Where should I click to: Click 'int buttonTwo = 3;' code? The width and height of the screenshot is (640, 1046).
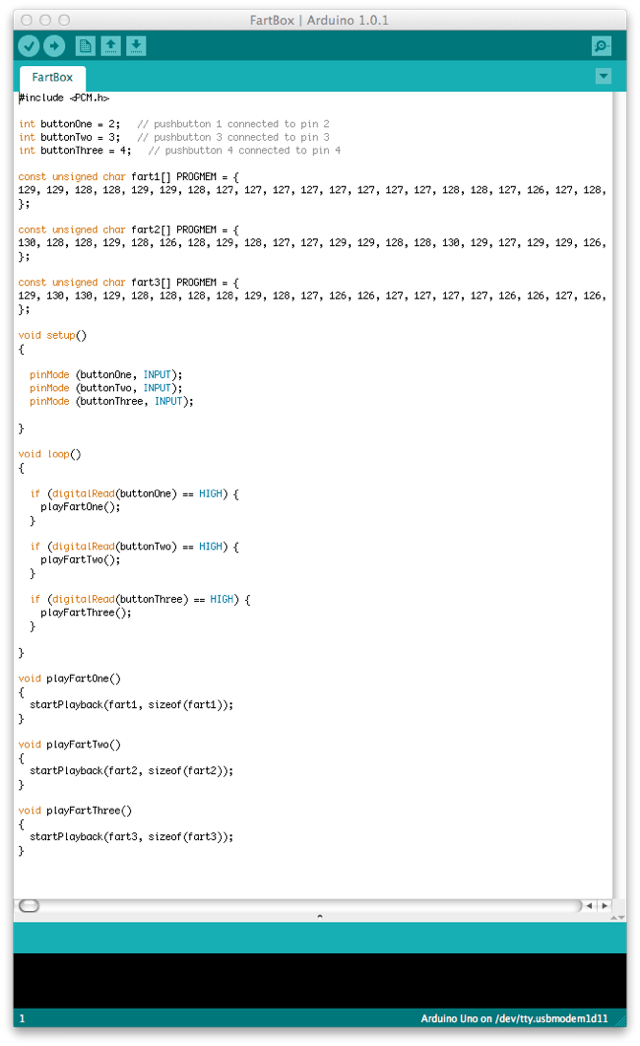click(69, 137)
